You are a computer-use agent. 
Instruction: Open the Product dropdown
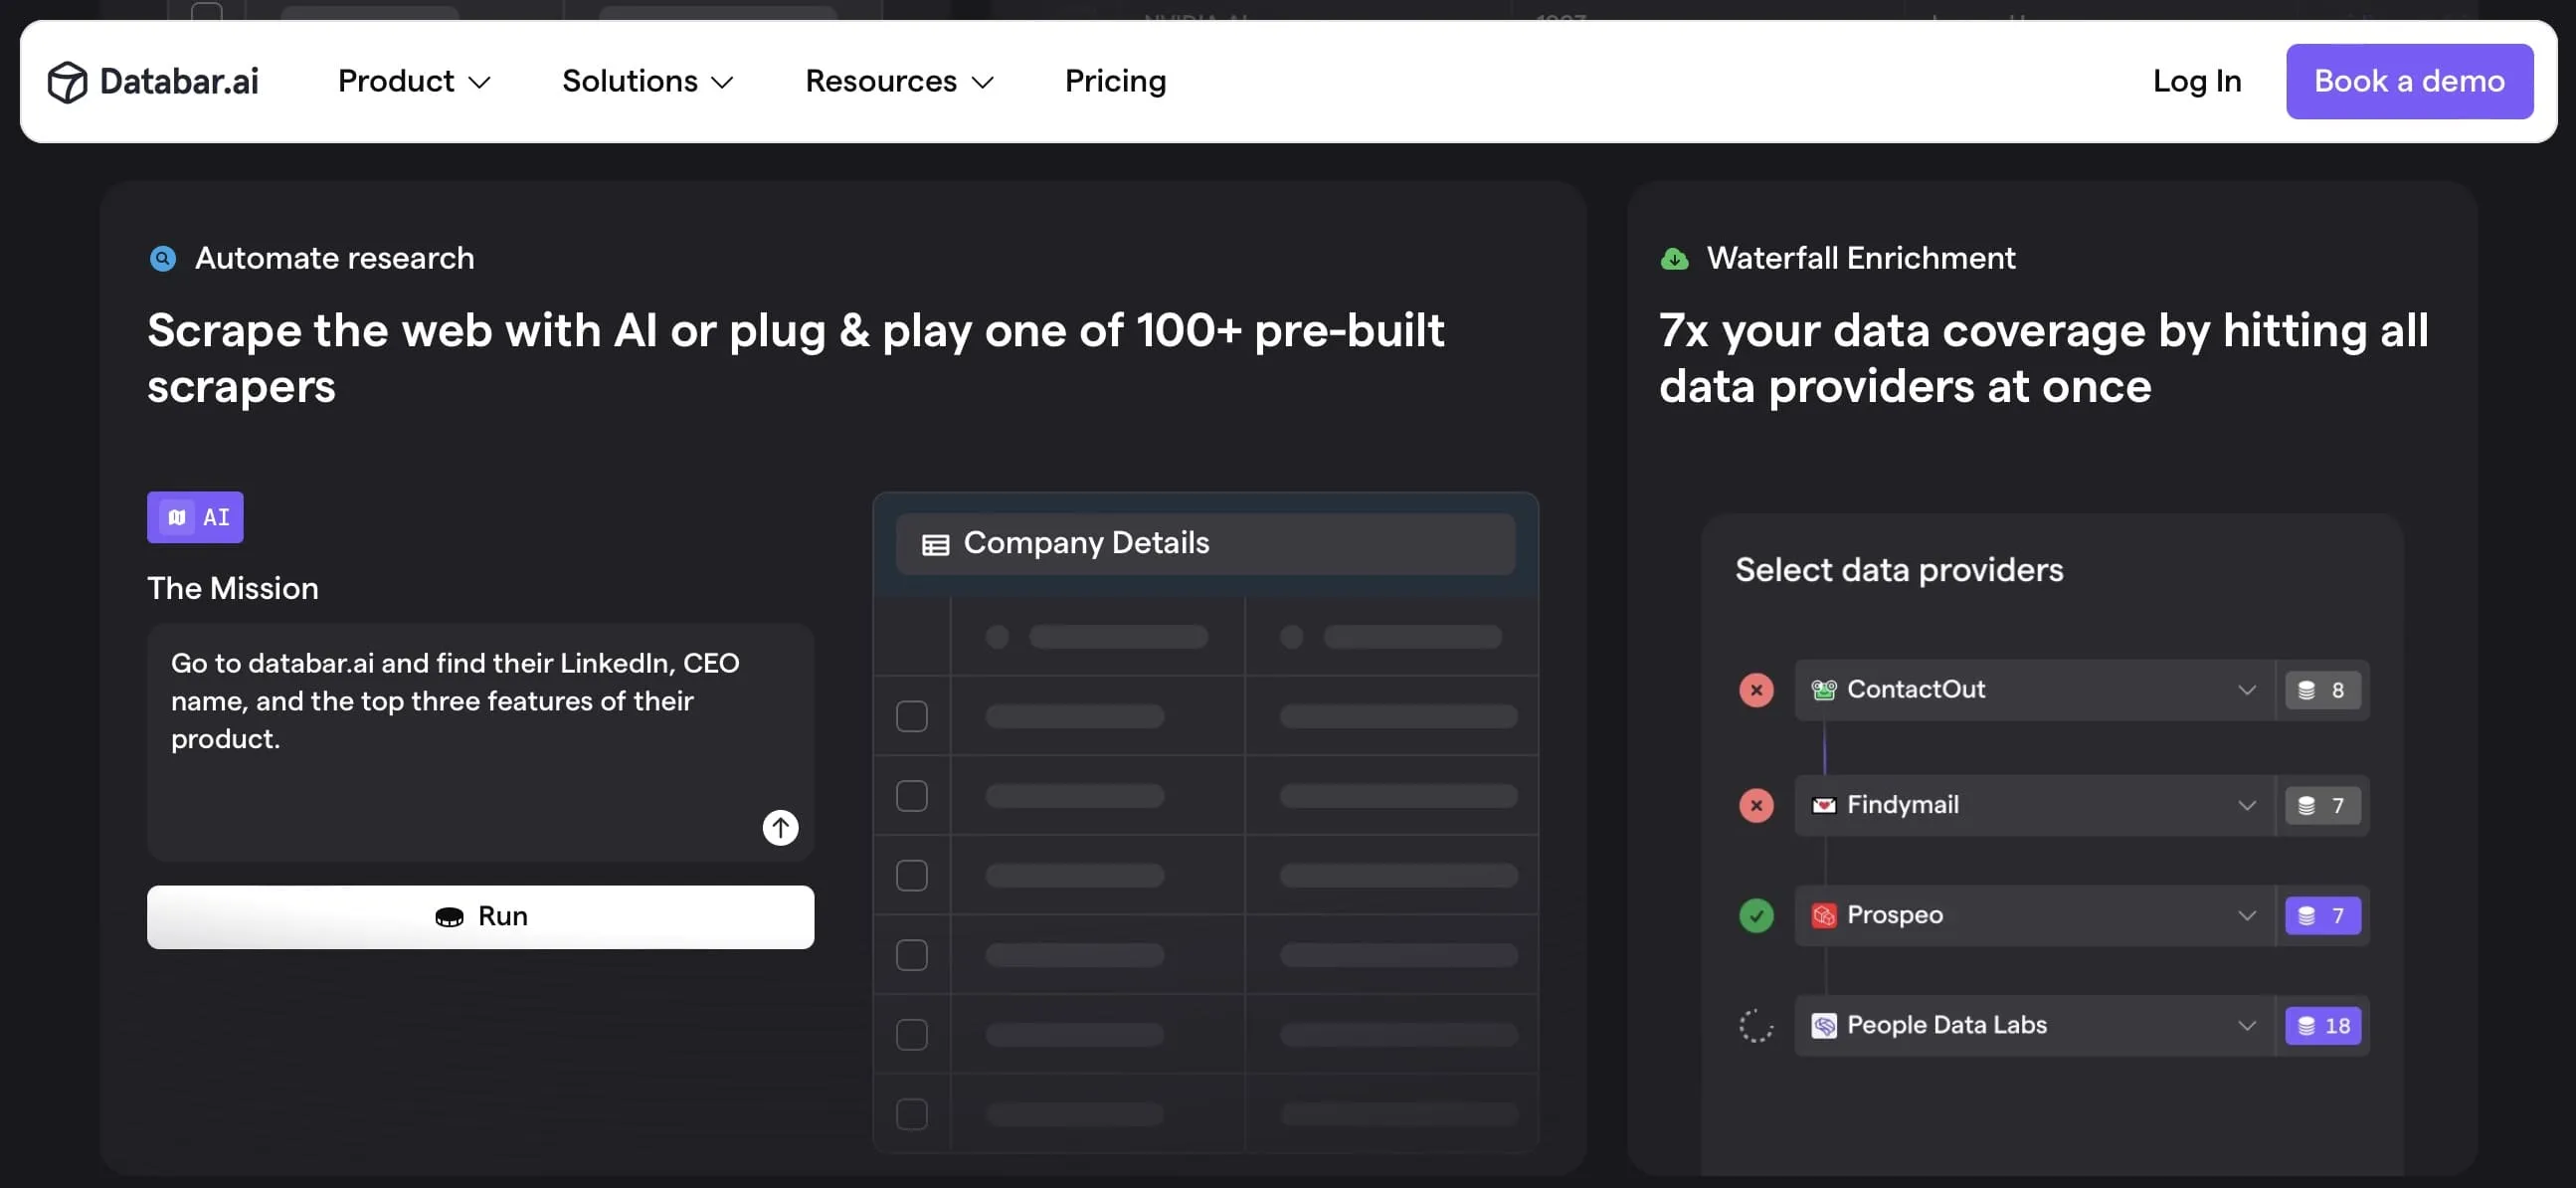pos(412,81)
